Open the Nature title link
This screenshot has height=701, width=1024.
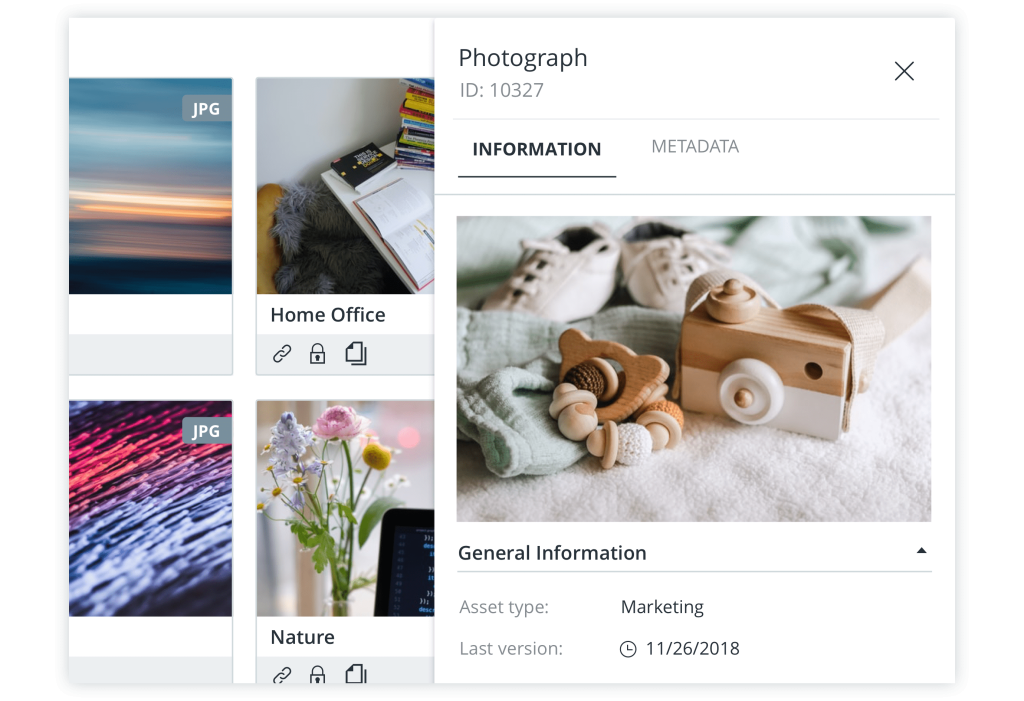[x=302, y=637]
